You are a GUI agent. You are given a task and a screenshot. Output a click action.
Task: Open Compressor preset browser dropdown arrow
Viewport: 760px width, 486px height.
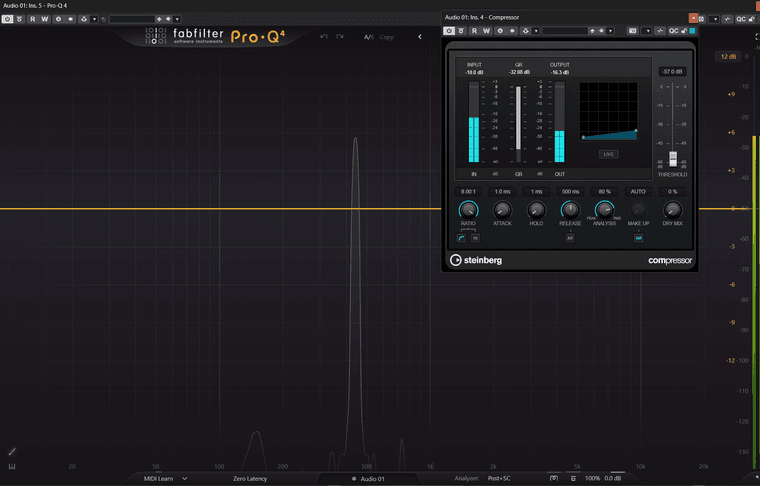tap(611, 31)
